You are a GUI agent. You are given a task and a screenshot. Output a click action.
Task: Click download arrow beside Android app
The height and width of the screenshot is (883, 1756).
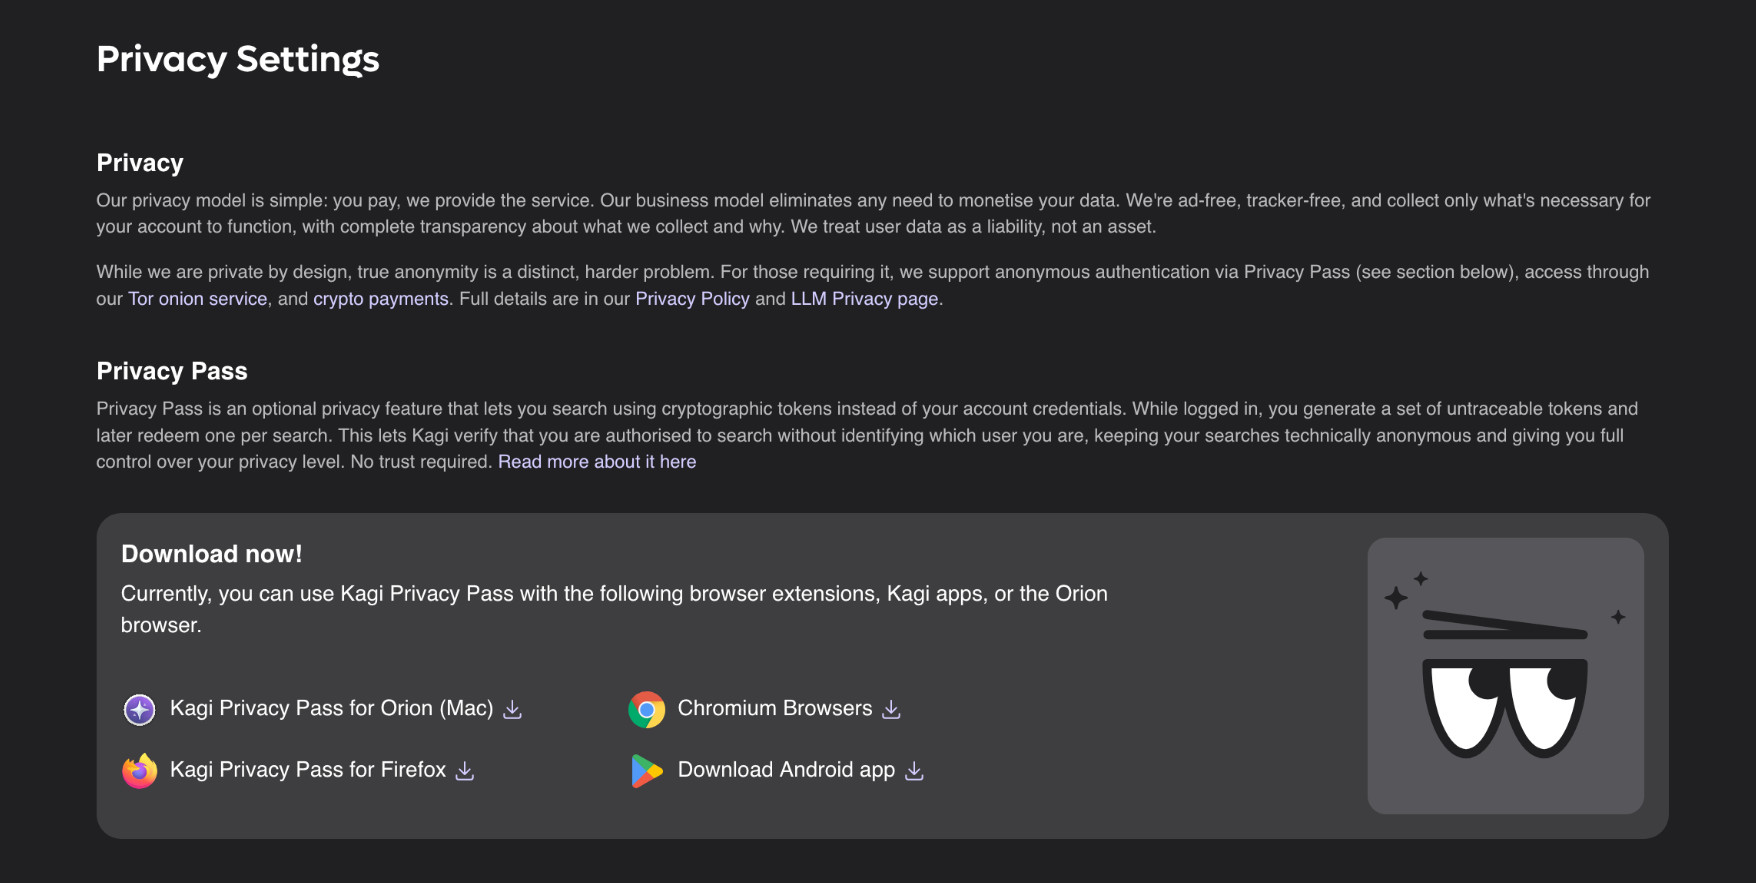point(914,771)
